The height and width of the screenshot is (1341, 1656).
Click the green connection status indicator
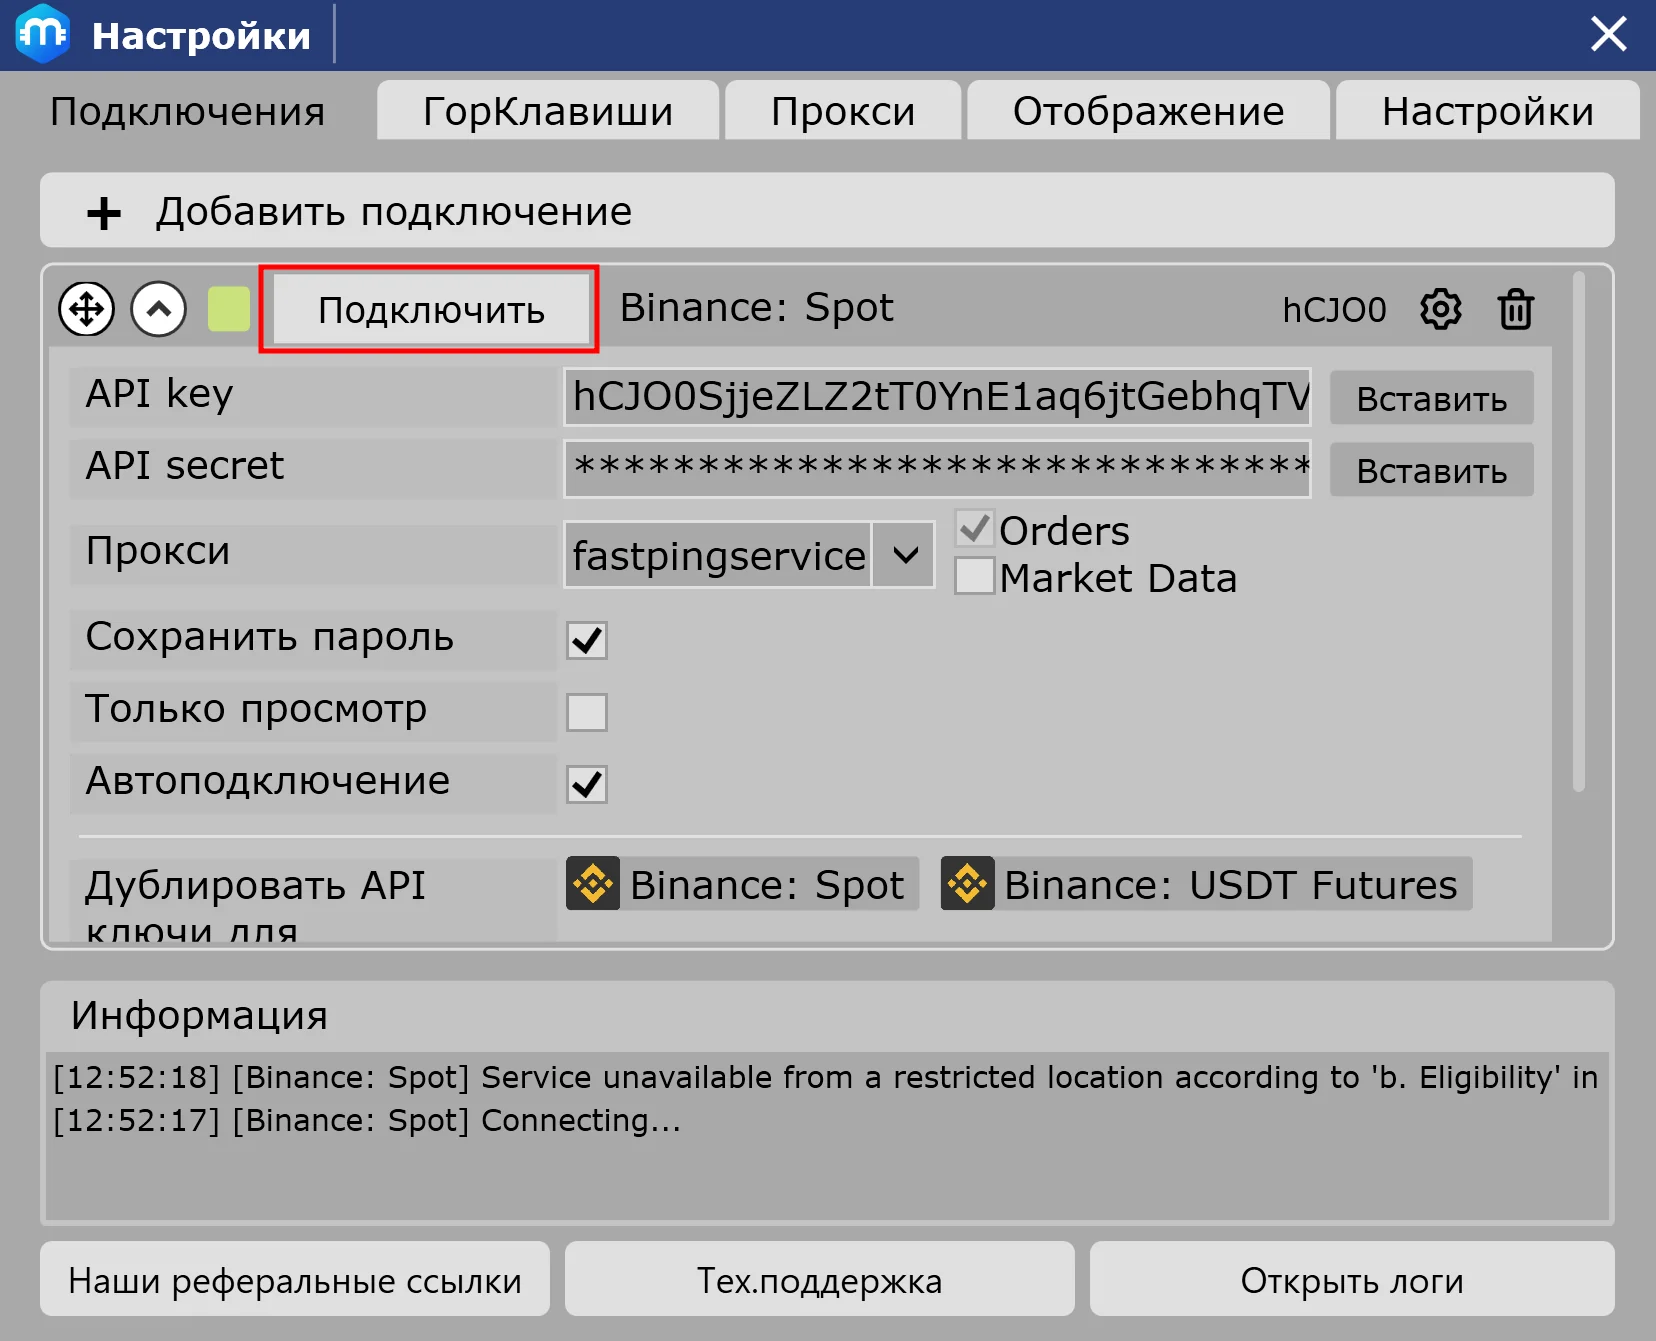229,310
